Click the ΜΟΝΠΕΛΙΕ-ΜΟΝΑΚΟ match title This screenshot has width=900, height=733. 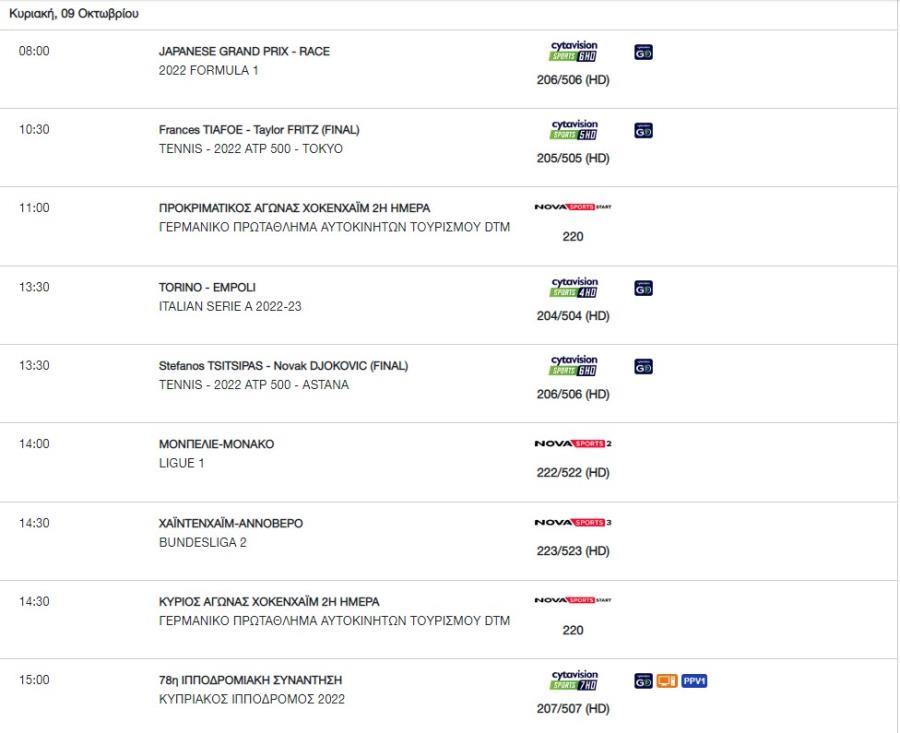pos(216,444)
